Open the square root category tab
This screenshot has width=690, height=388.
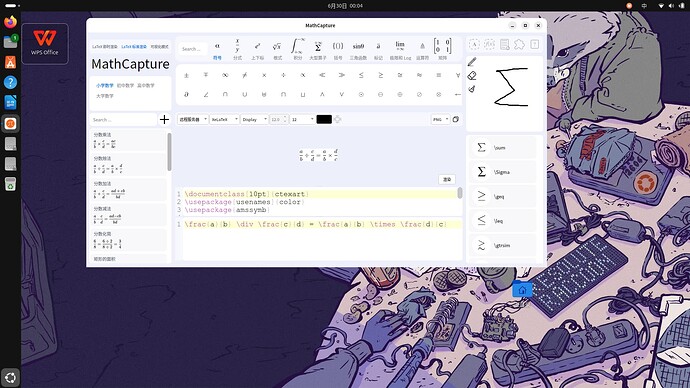277,49
